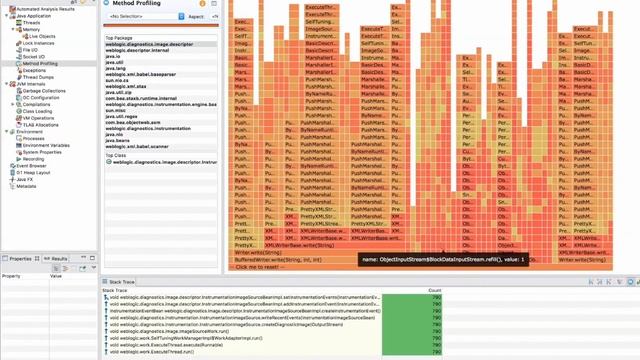Open the Live Objects page

click(x=42, y=36)
